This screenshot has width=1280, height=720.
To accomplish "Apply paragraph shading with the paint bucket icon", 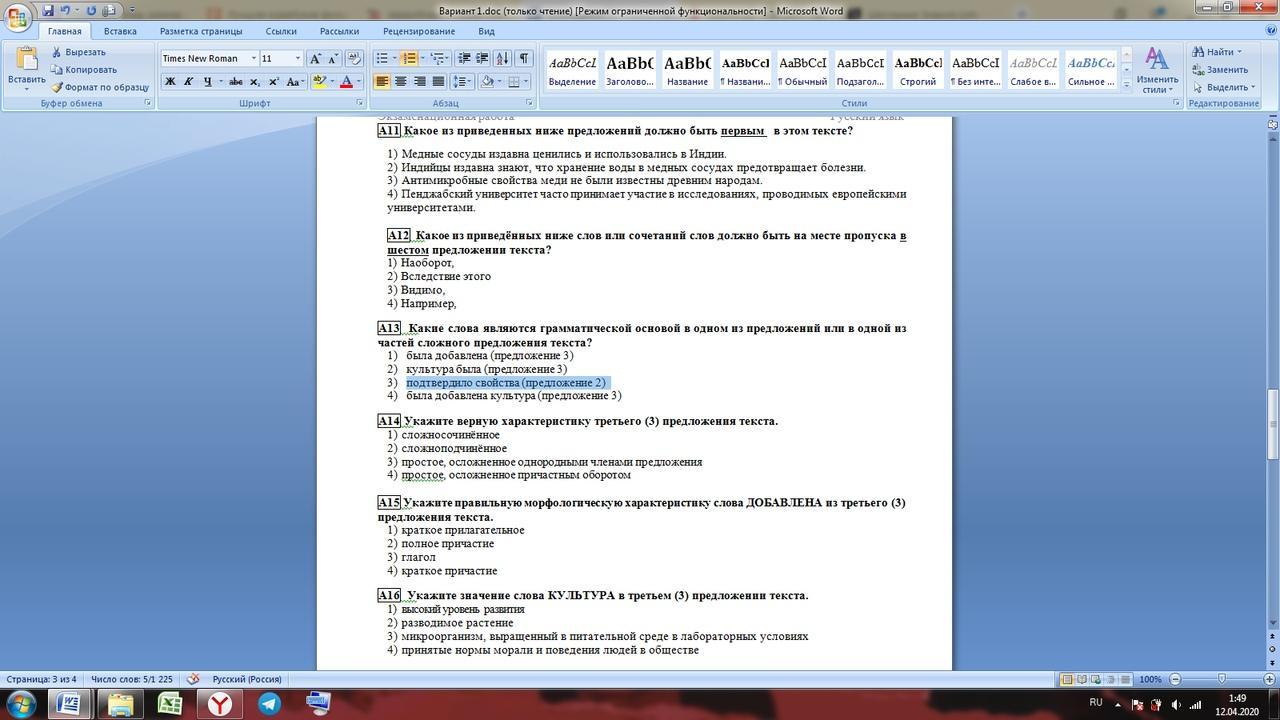I will [487, 82].
